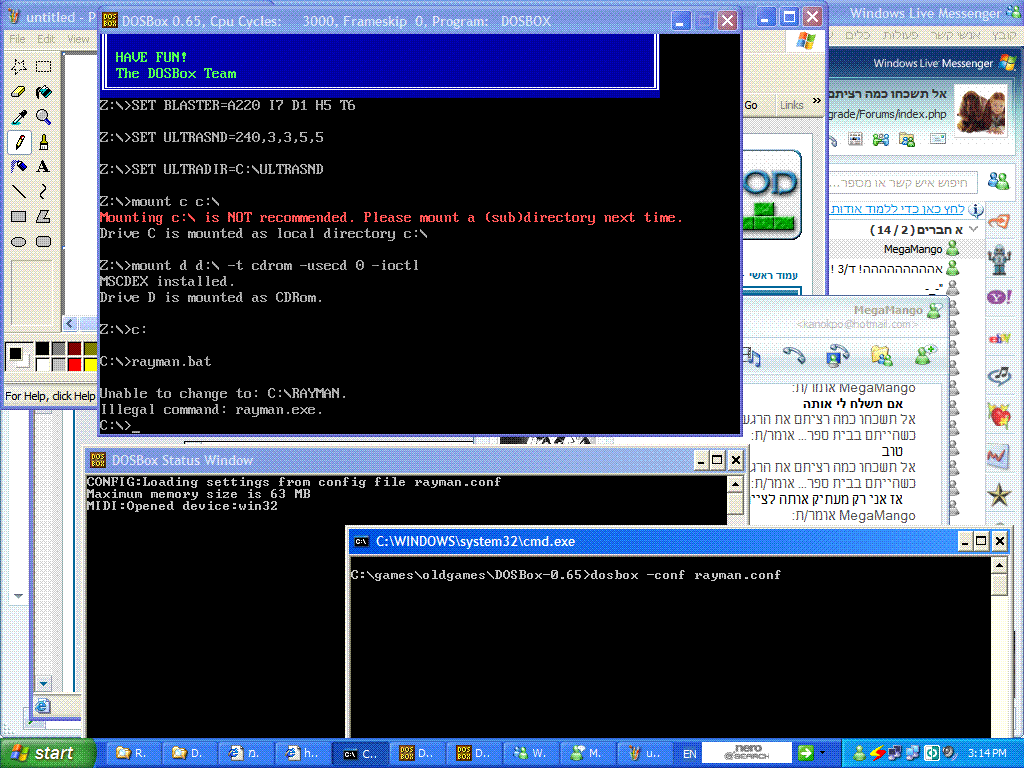Pick the black color swatch in Paint palette
This screenshot has height=768, width=1024.
point(42,349)
